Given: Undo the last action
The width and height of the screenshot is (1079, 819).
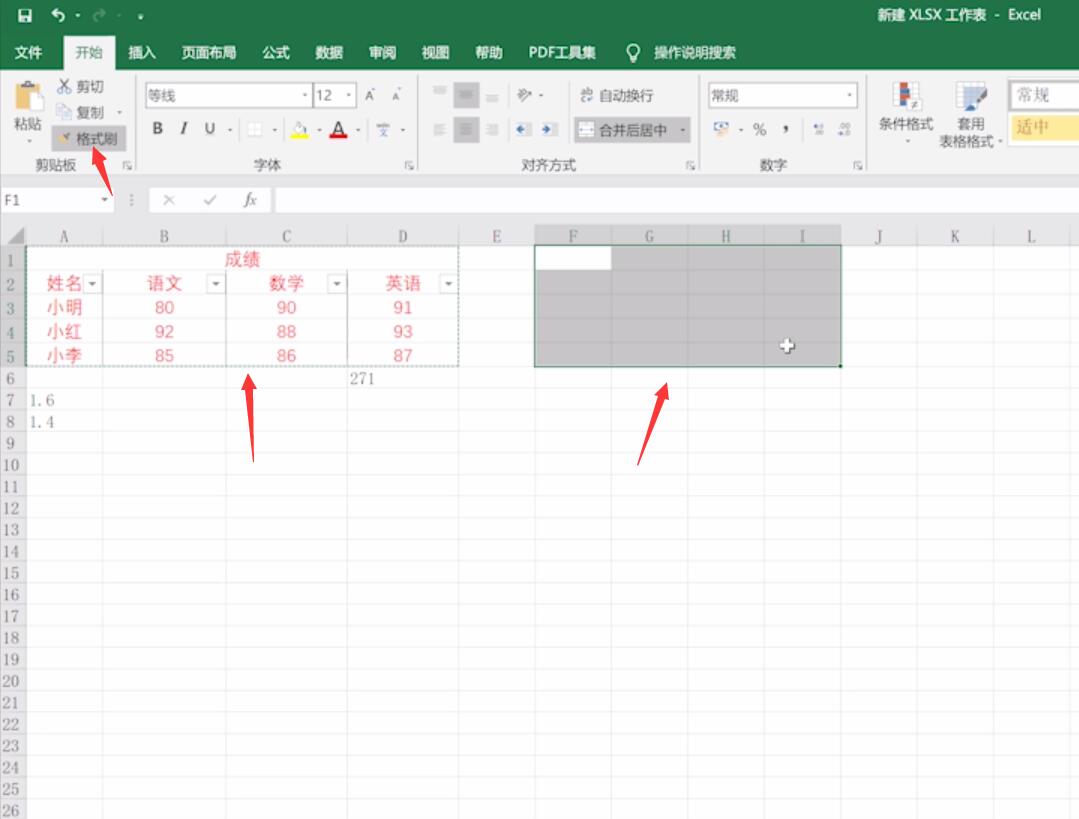Looking at the screenshot, I should click(x=58, y=15).
